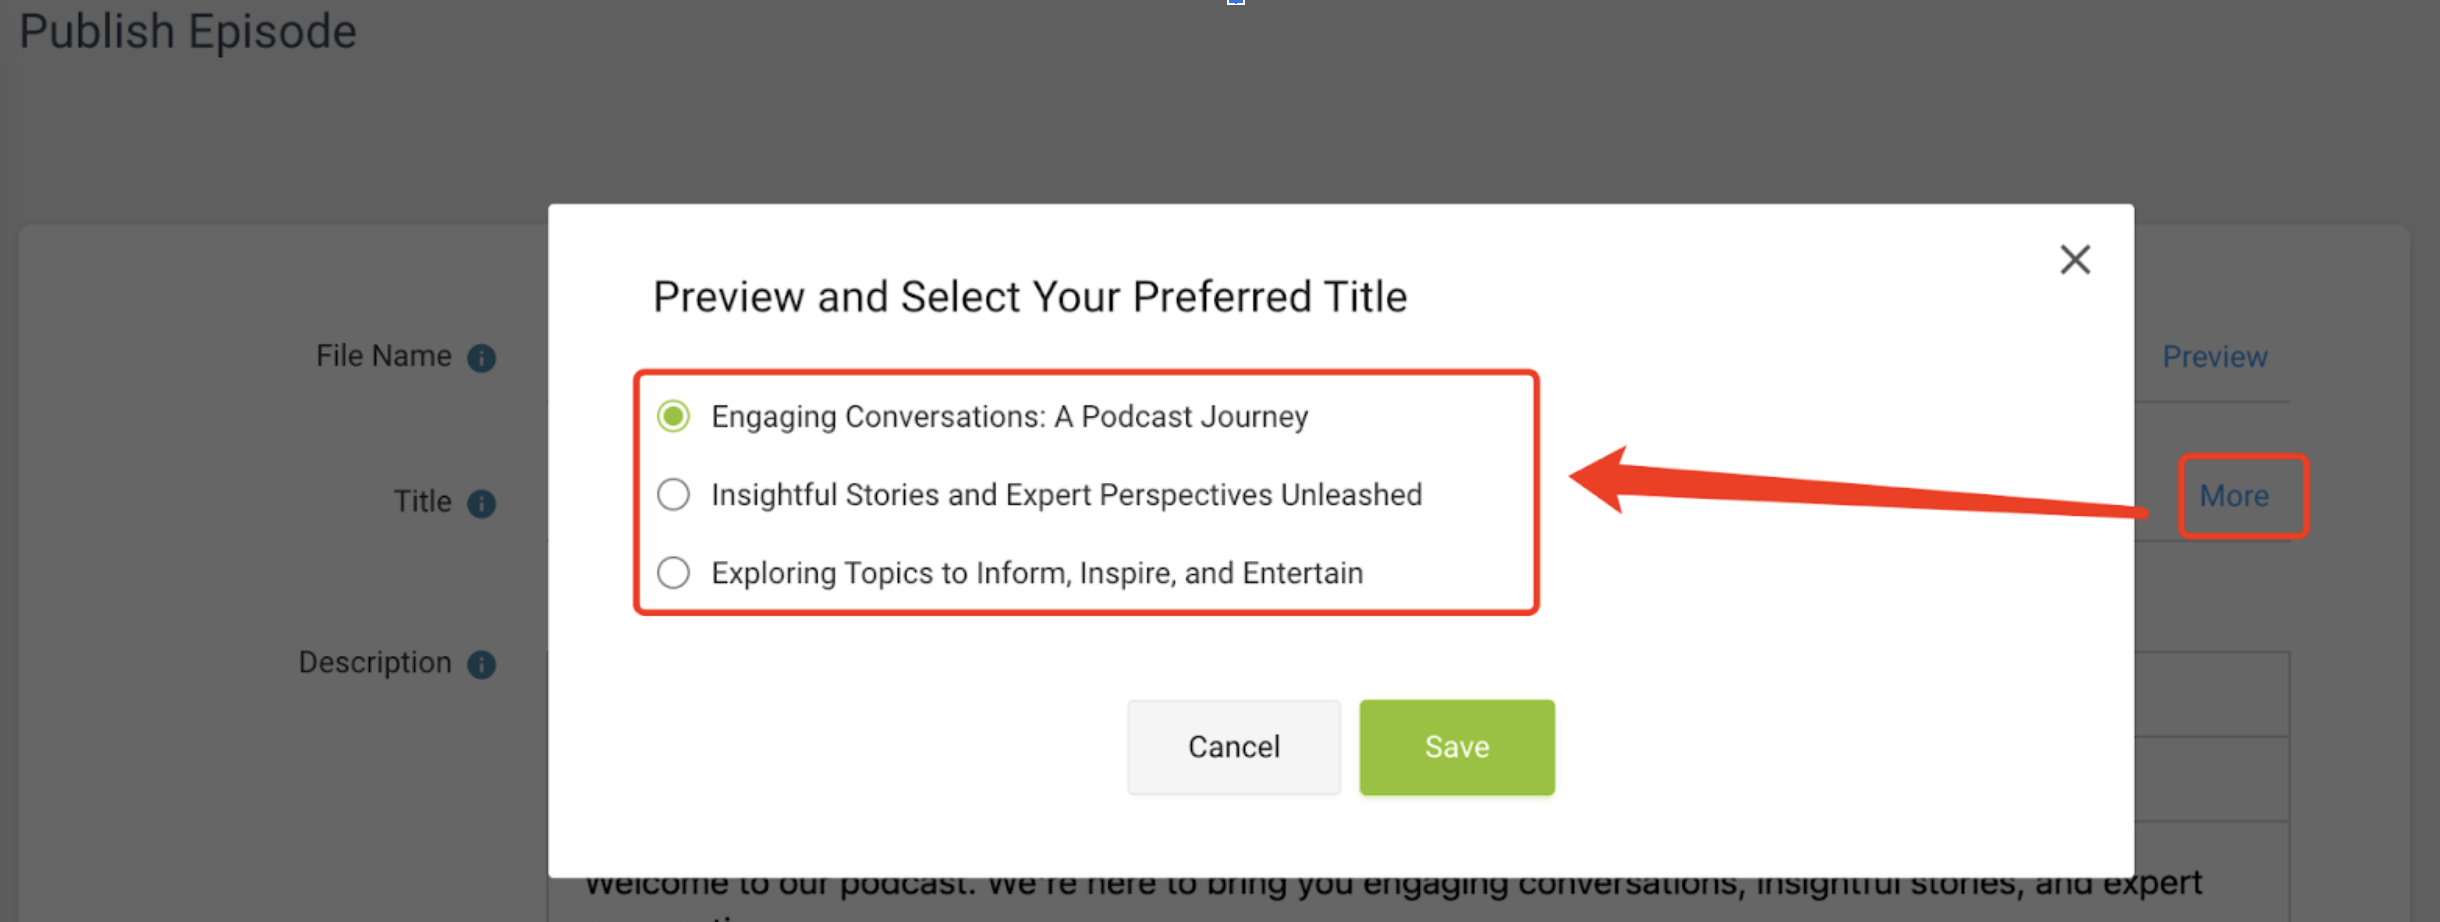Screen dimensions: 2440x922
Task: Click the Description field label
Action: tap(375, 662)
